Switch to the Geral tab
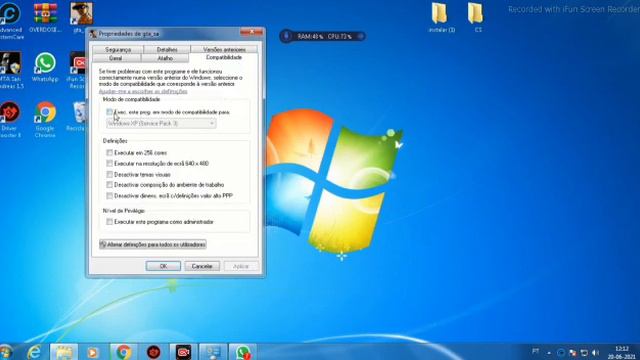Image resolution: width=640 pixels, height=360 pixels. (x=116, y=58)
